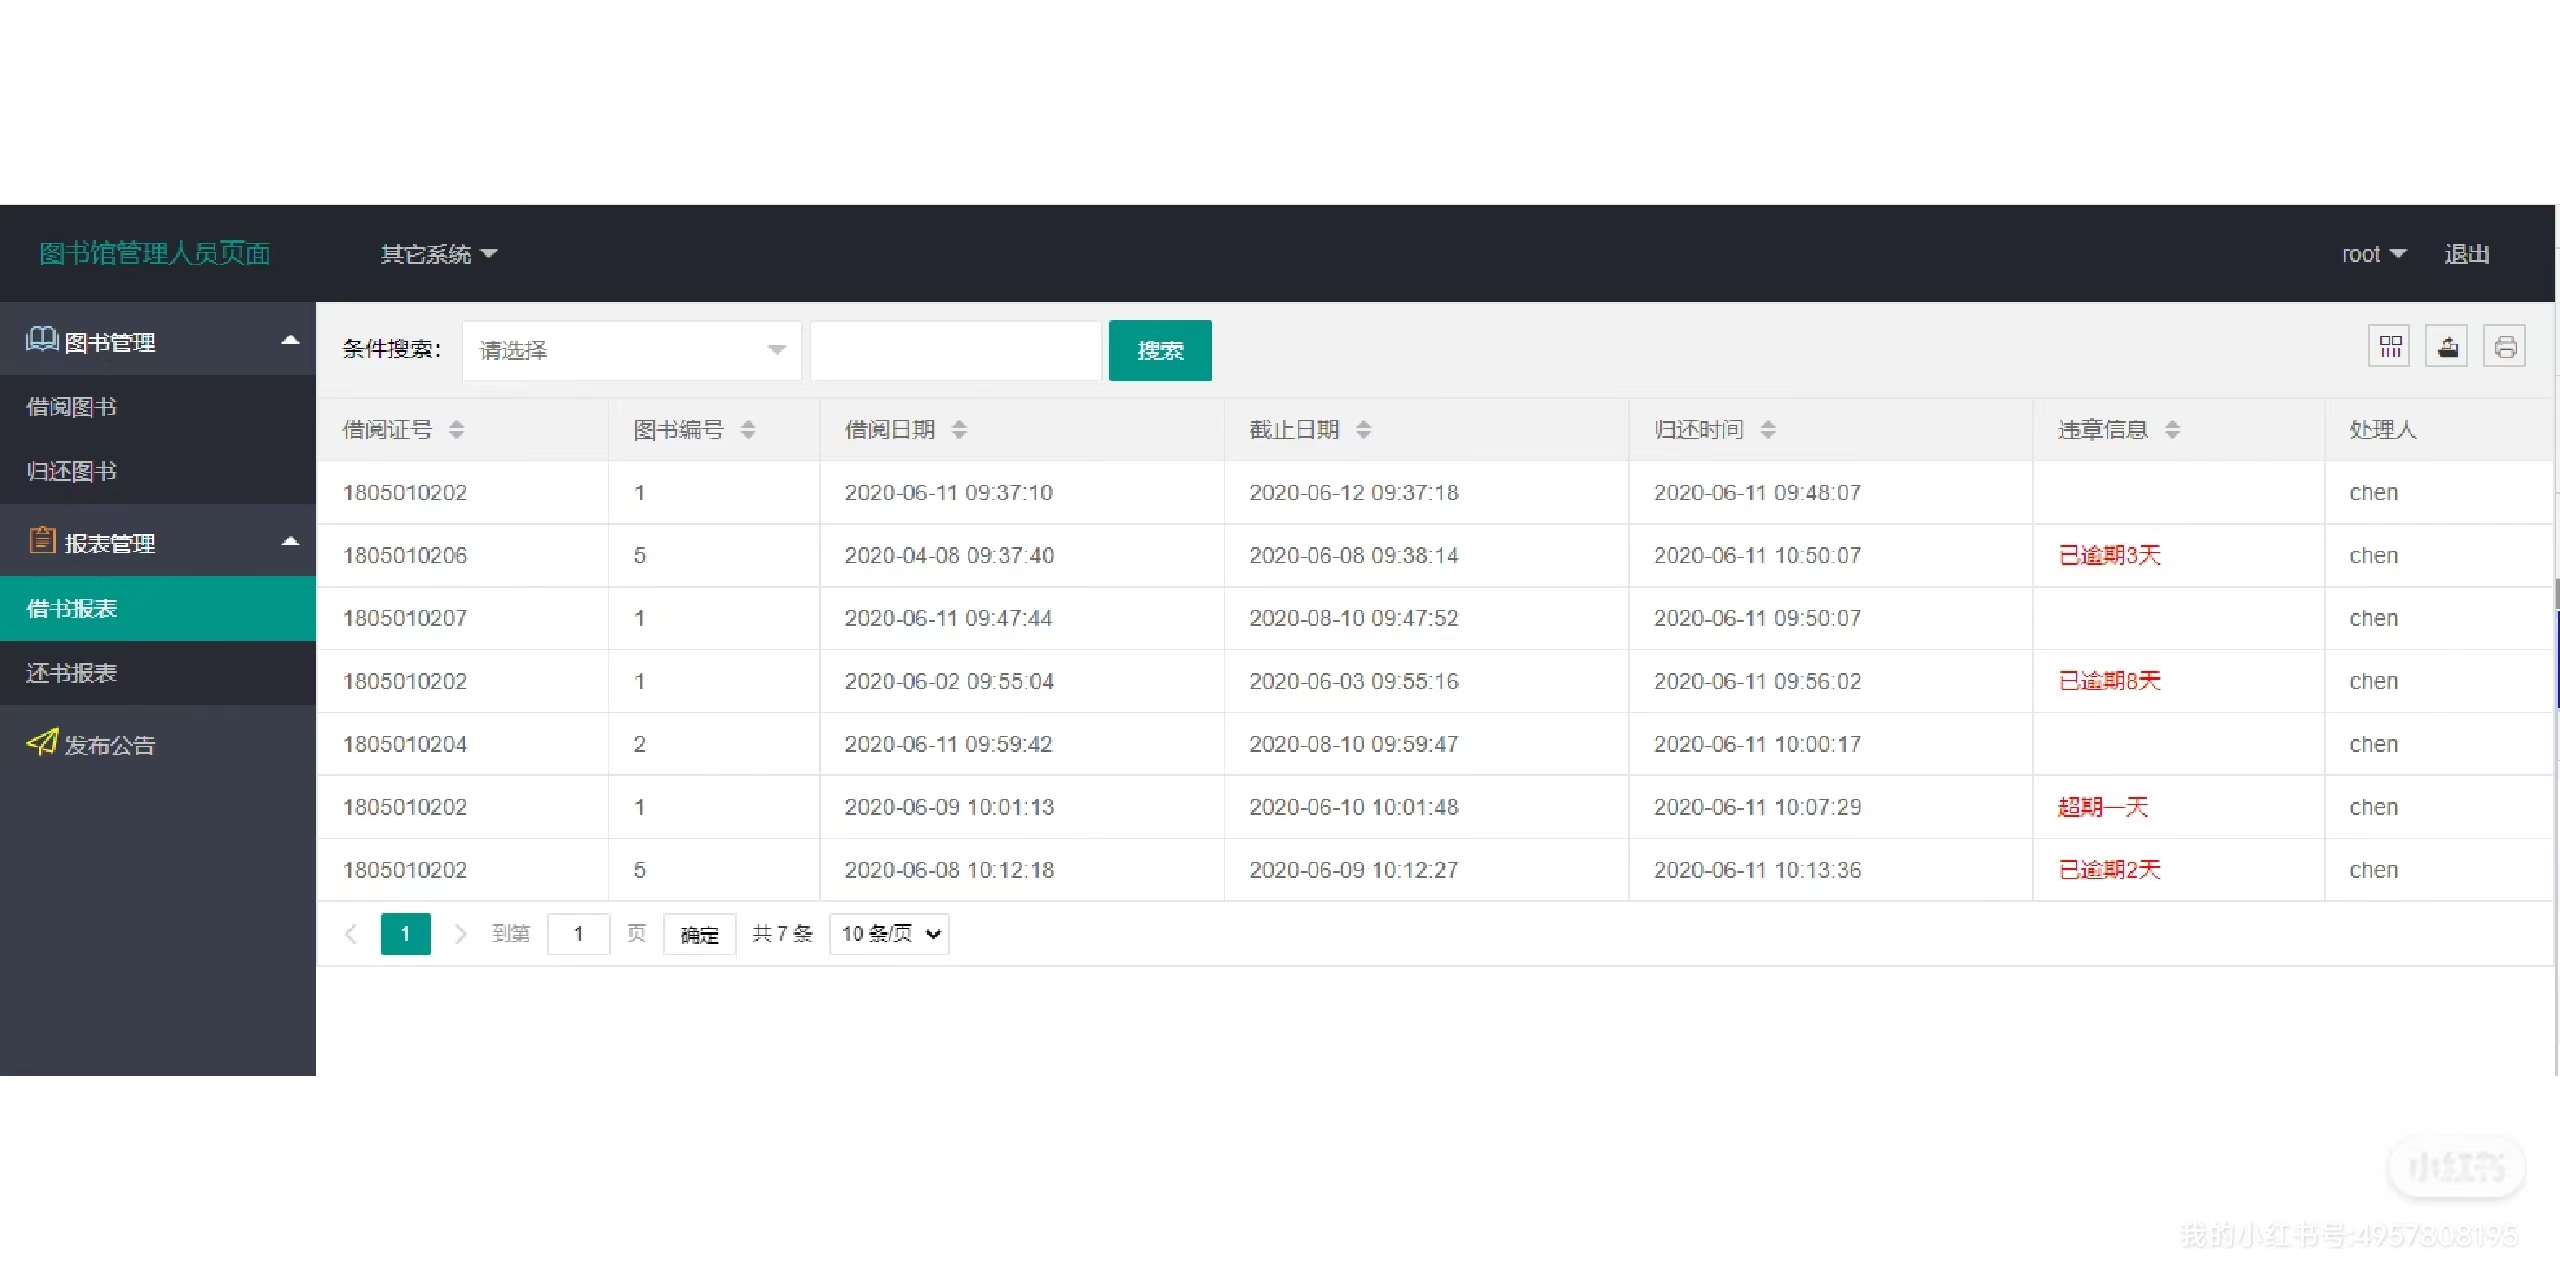This screenshot has height=1280, width=2560.
Task: Expand the 其它系统 menu
Action: [x=438, y=254]
